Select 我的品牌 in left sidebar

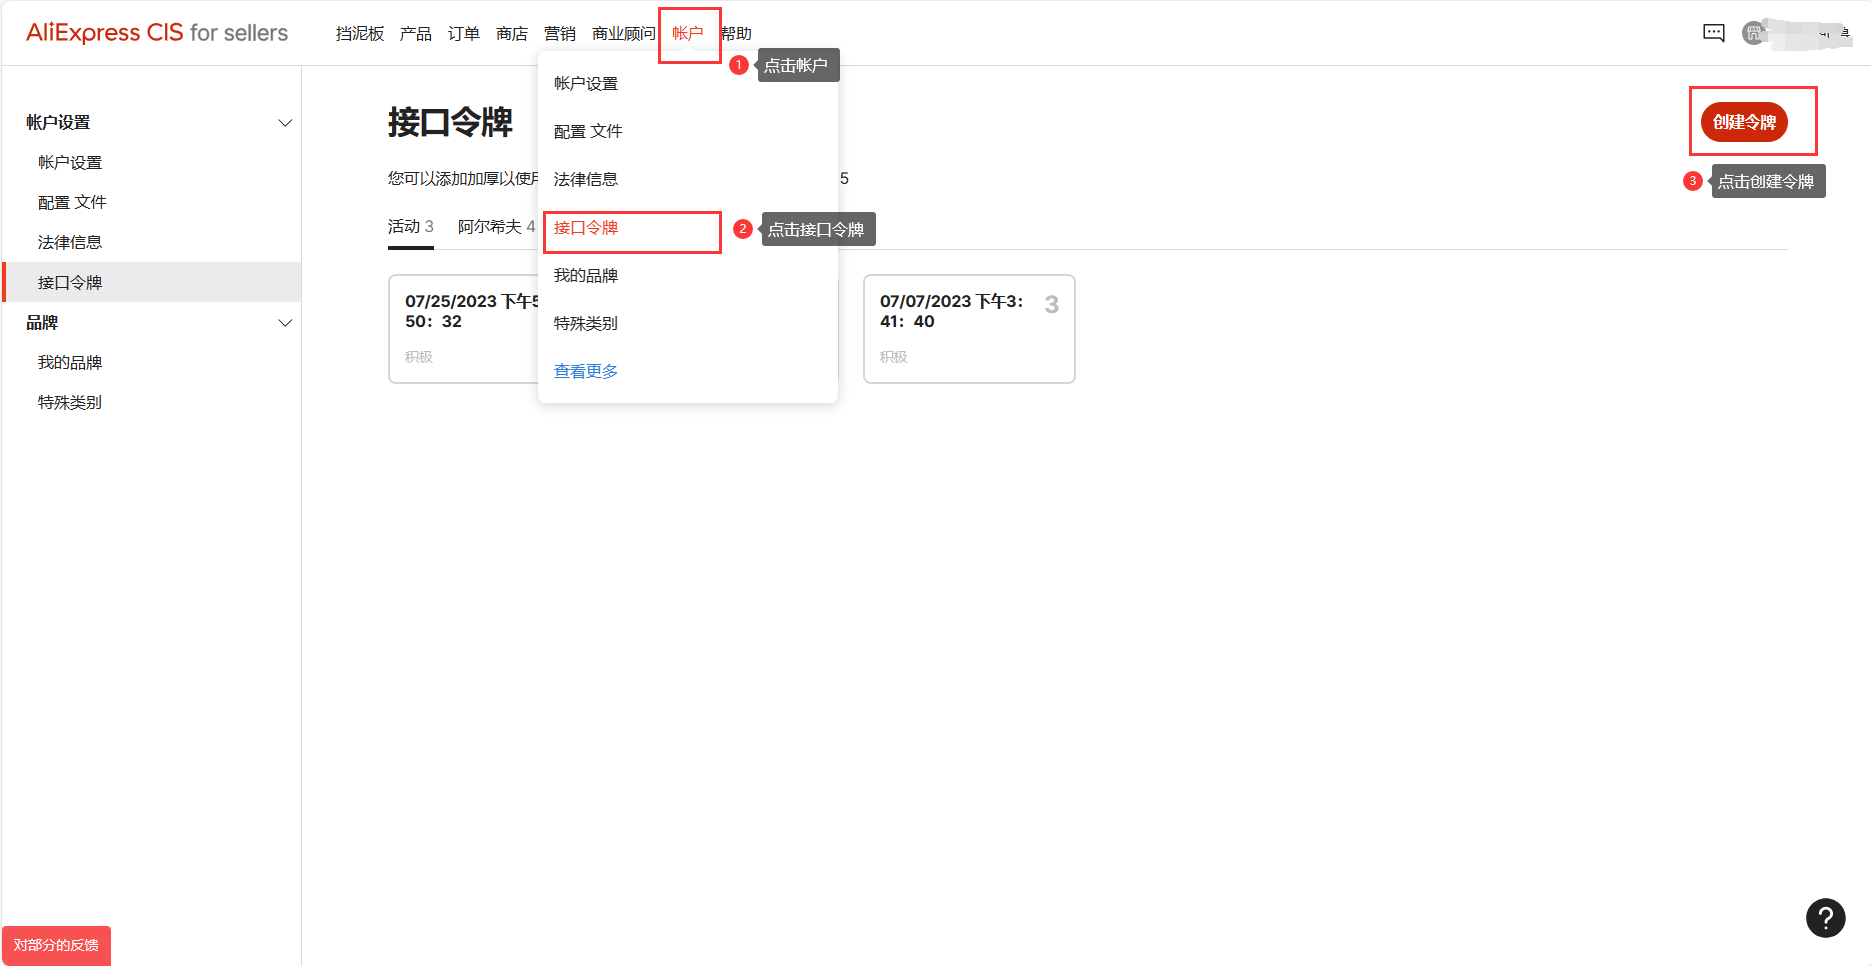pyautogui.click(x=70, y=363)
